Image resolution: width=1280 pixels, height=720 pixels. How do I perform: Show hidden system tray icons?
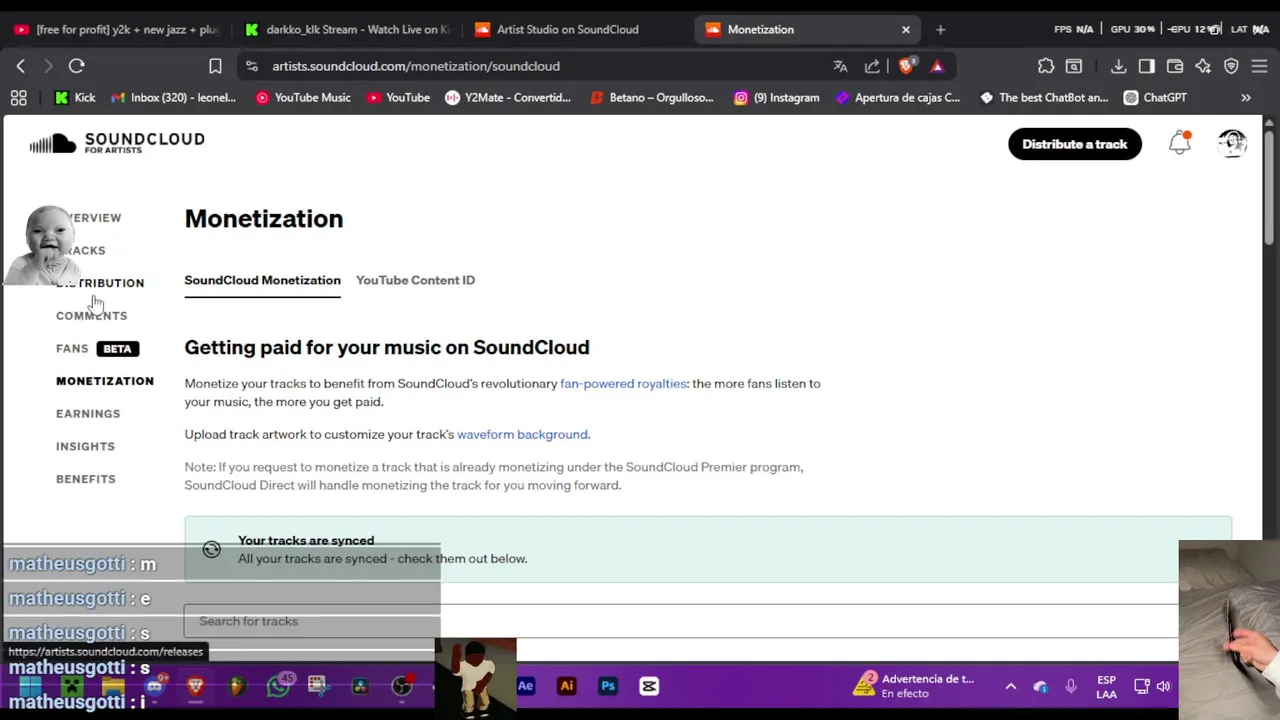1011,686
